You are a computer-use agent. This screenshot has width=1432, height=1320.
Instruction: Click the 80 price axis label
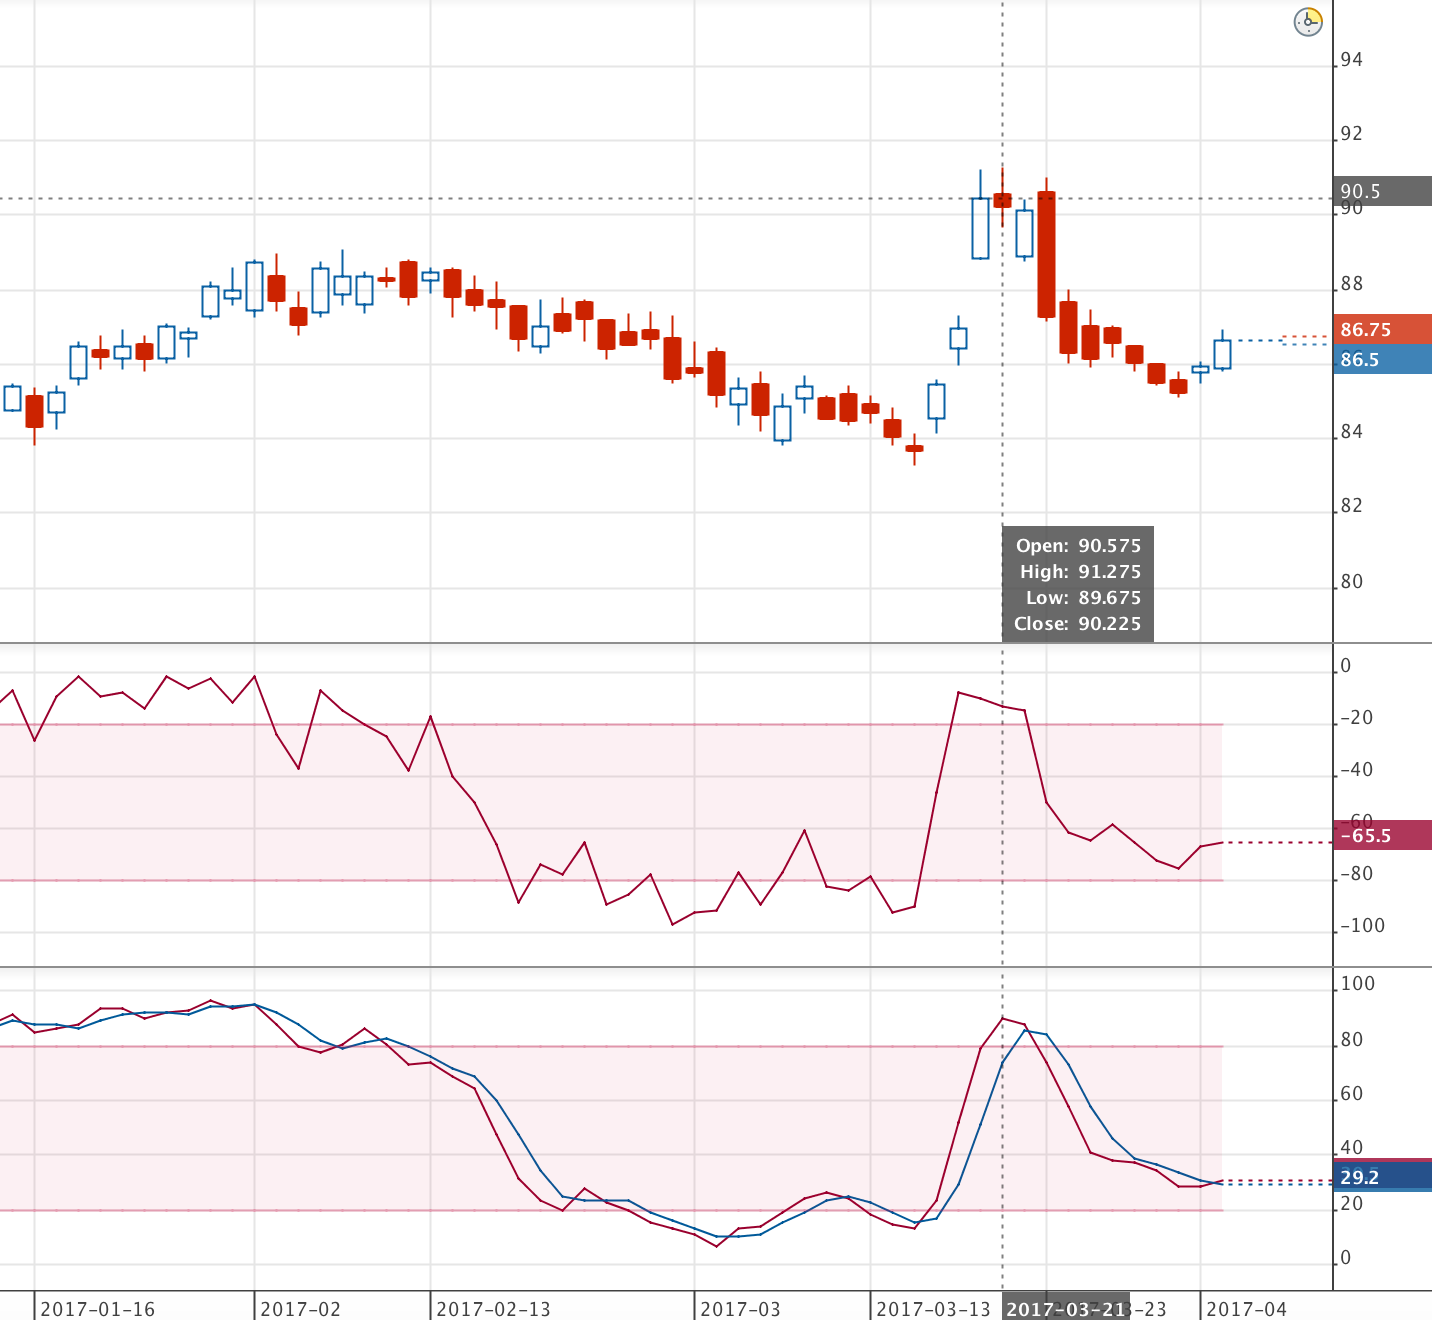coord(1351,581)
